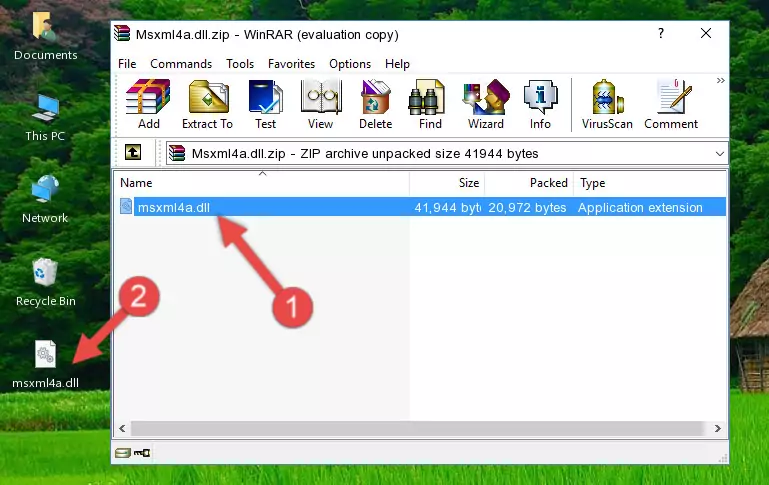Image resolution: width=769 pixels, height=485 pixels.
Task: Run Test on the archive
Action: pos(265,104)
